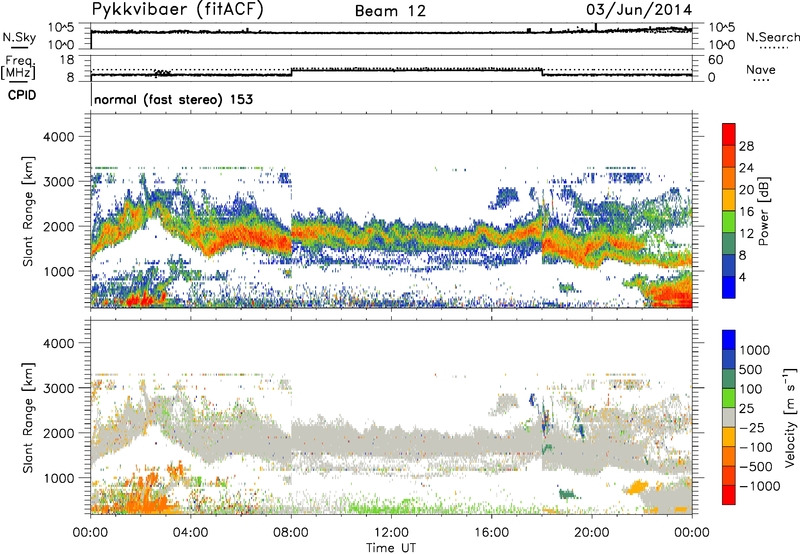Select the '-500' value on the velocity scale
This screenshot has width=800, height=554.
pos(755,466)
